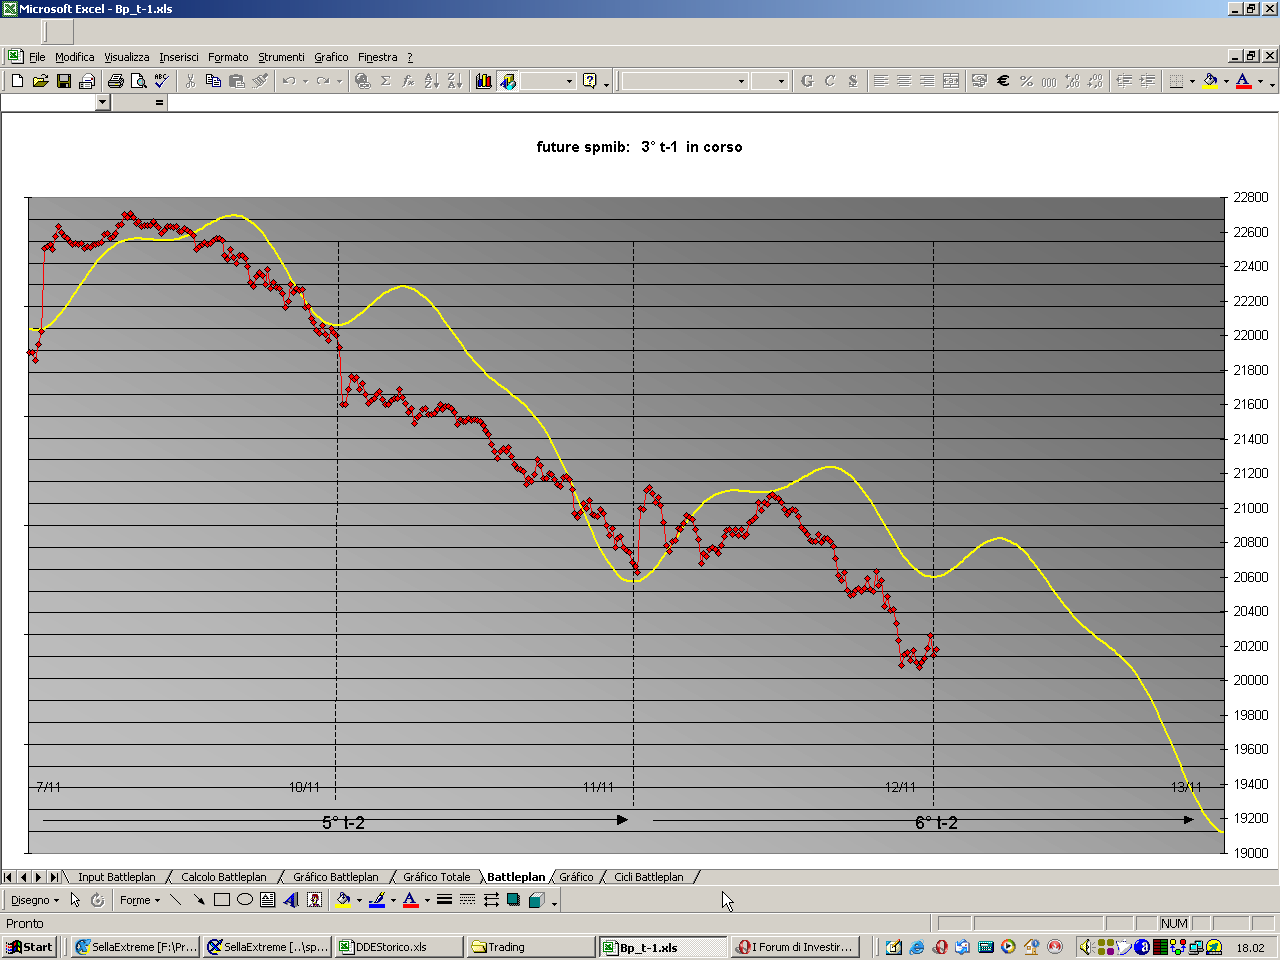
Task: Open the File menu
Action: point(37,57)
